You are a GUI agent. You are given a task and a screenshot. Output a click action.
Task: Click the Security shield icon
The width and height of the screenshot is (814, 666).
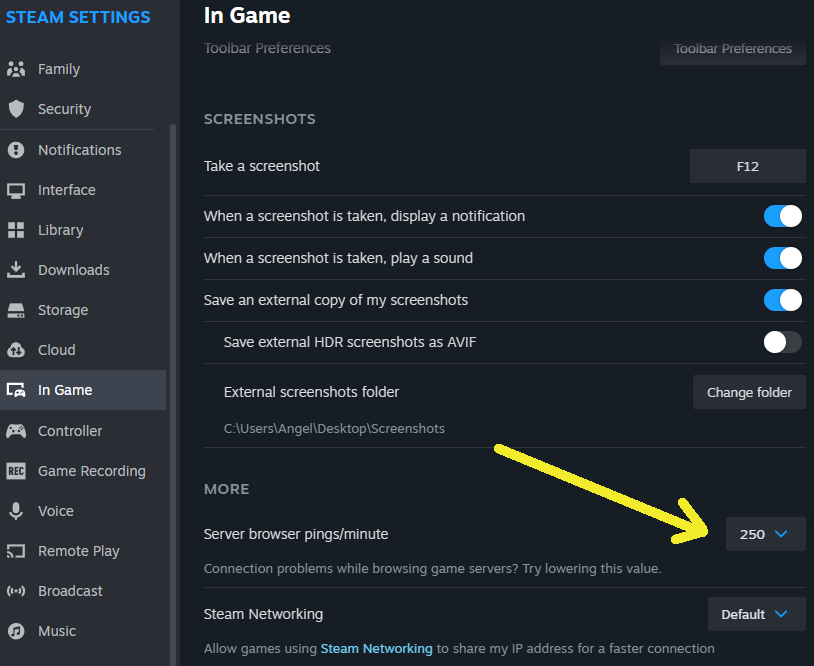pyautogui.click(x=16, y=109)
